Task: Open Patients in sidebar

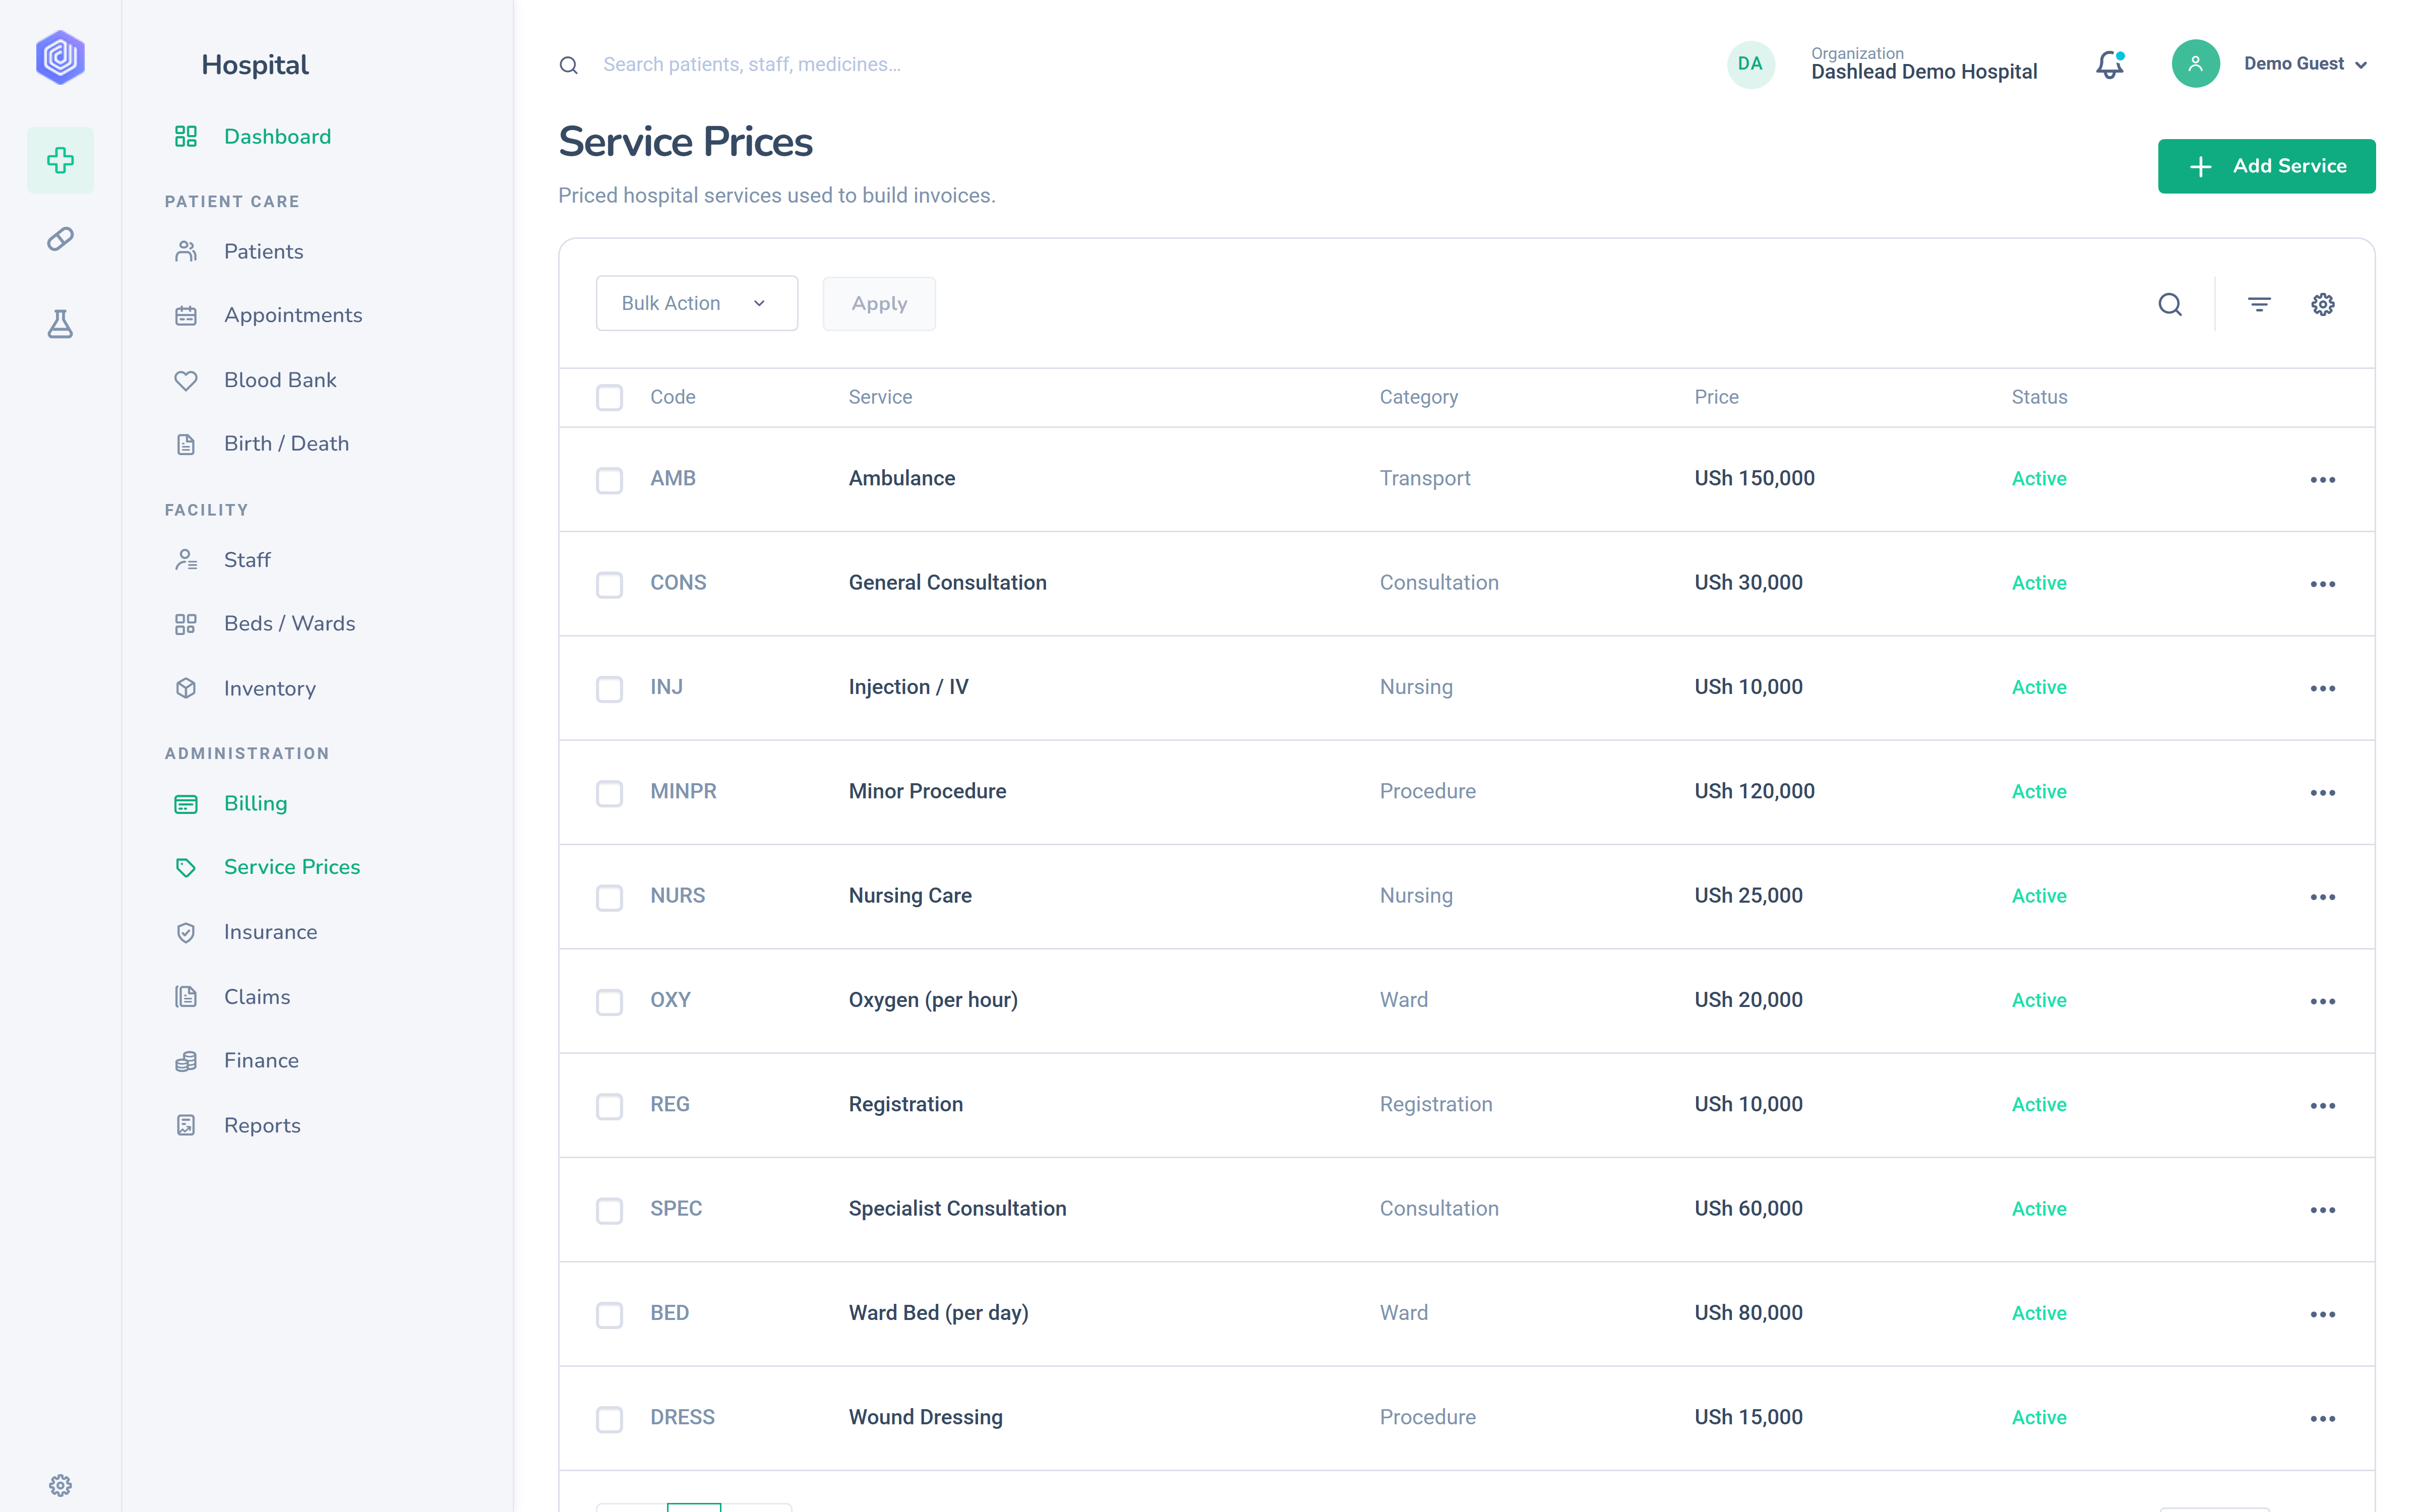Action: [263, 251]
